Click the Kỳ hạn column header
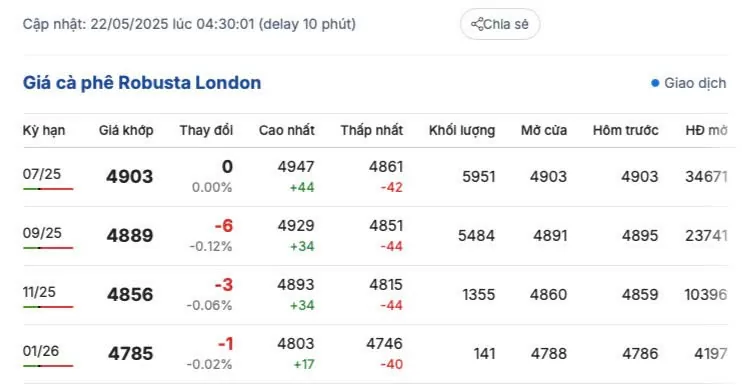This screenshot has height=385, width=742. tap(44, 131)
